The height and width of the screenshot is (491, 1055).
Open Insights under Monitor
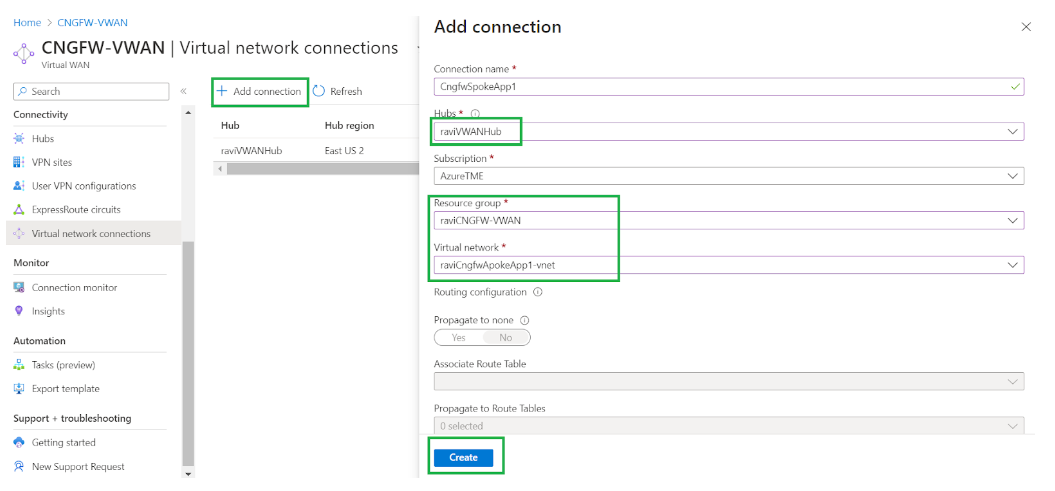point(48,311)
